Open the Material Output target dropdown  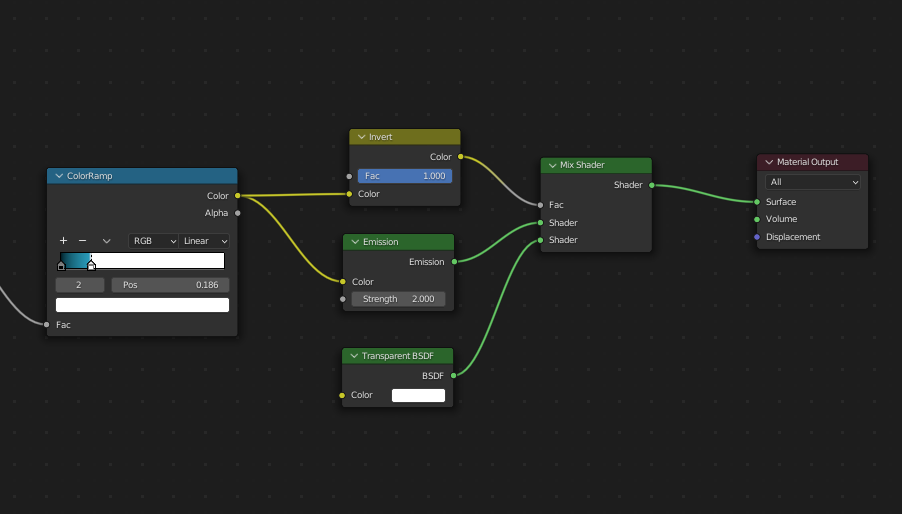tap(814, 182)
